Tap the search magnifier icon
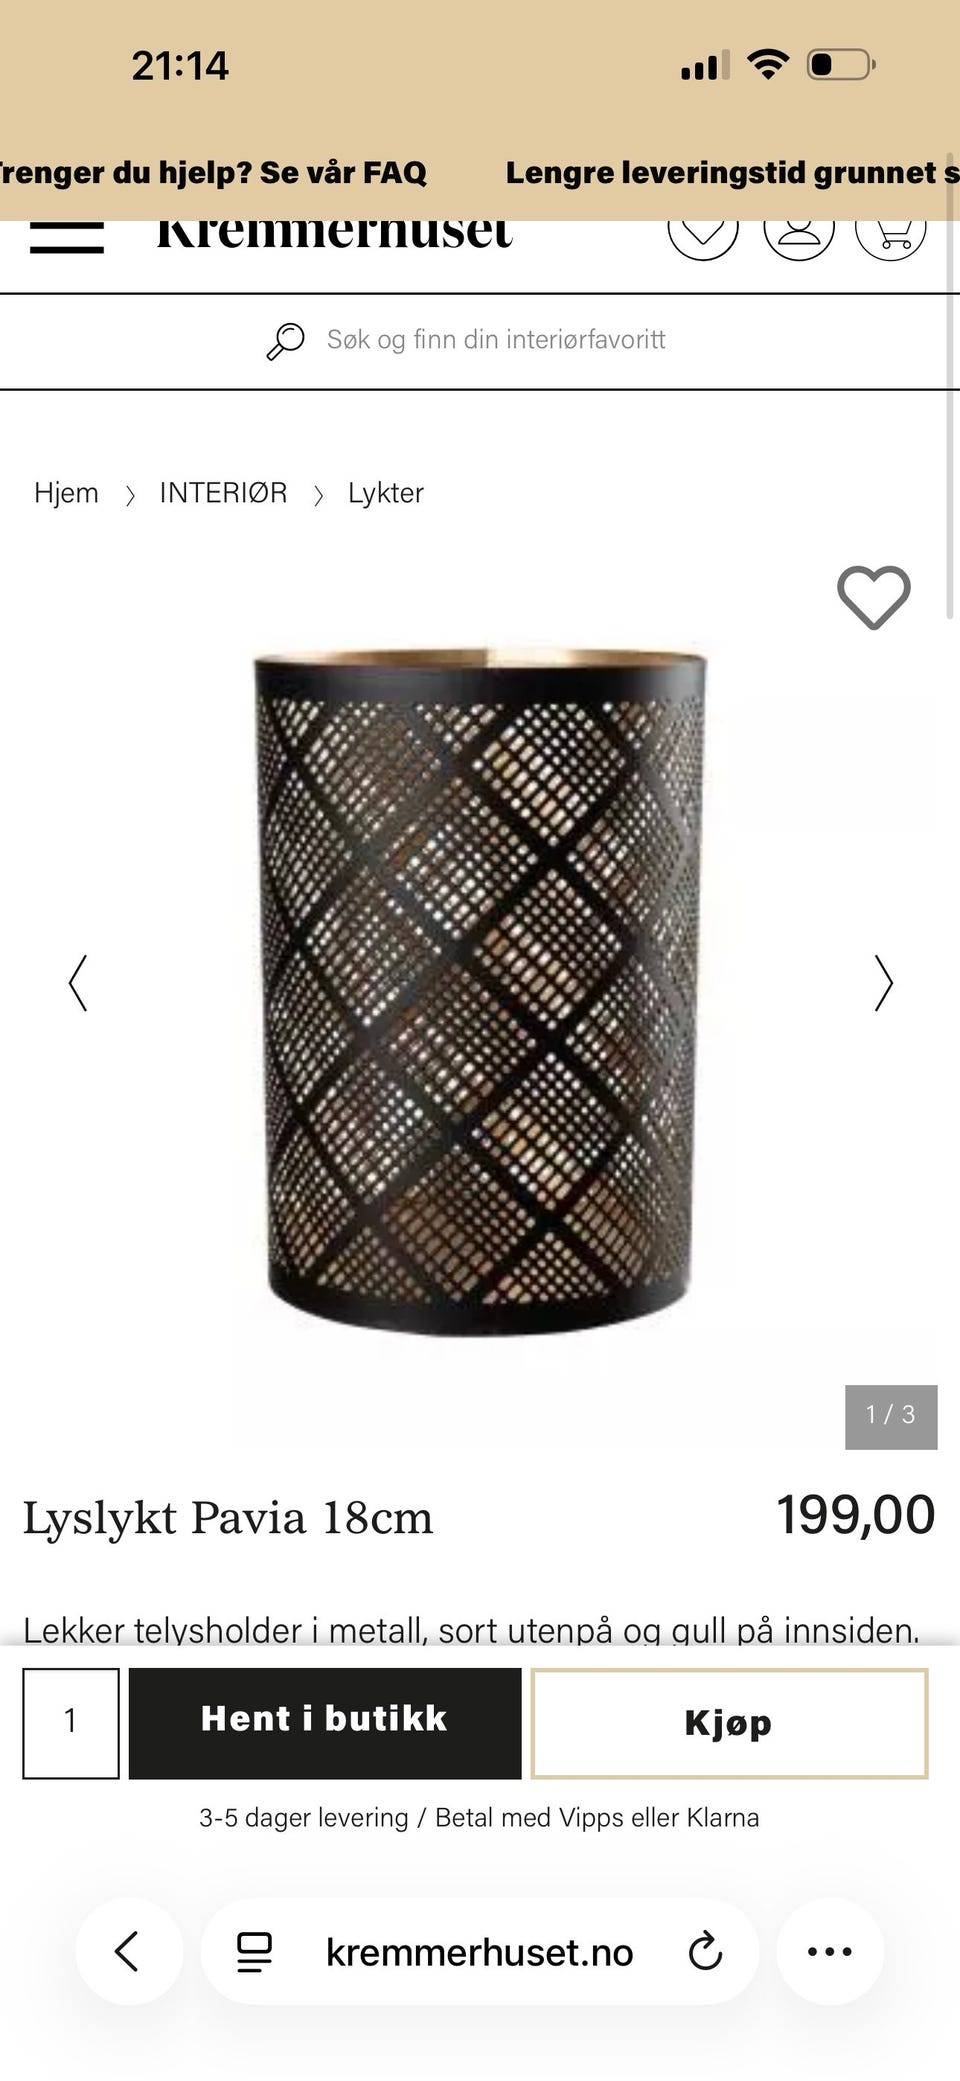The height and width of the screenshot is (2081, 960). [285, 341]
